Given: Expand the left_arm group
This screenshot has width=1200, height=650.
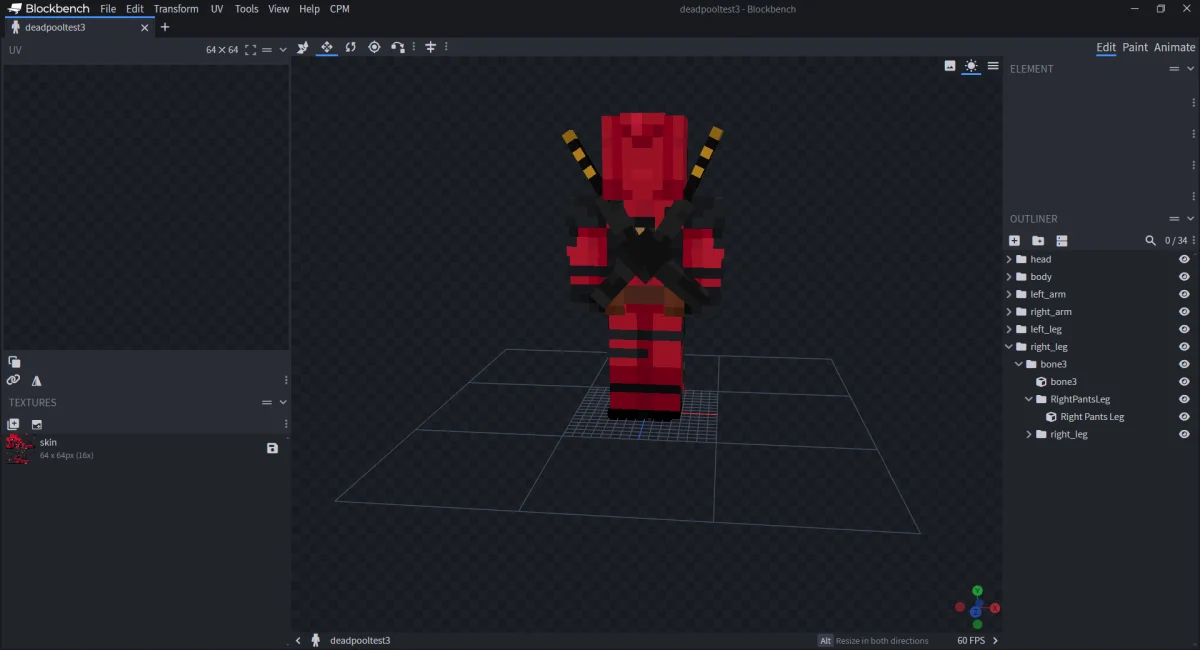Looking at the screenshot, I should [x=1009, y=294].
